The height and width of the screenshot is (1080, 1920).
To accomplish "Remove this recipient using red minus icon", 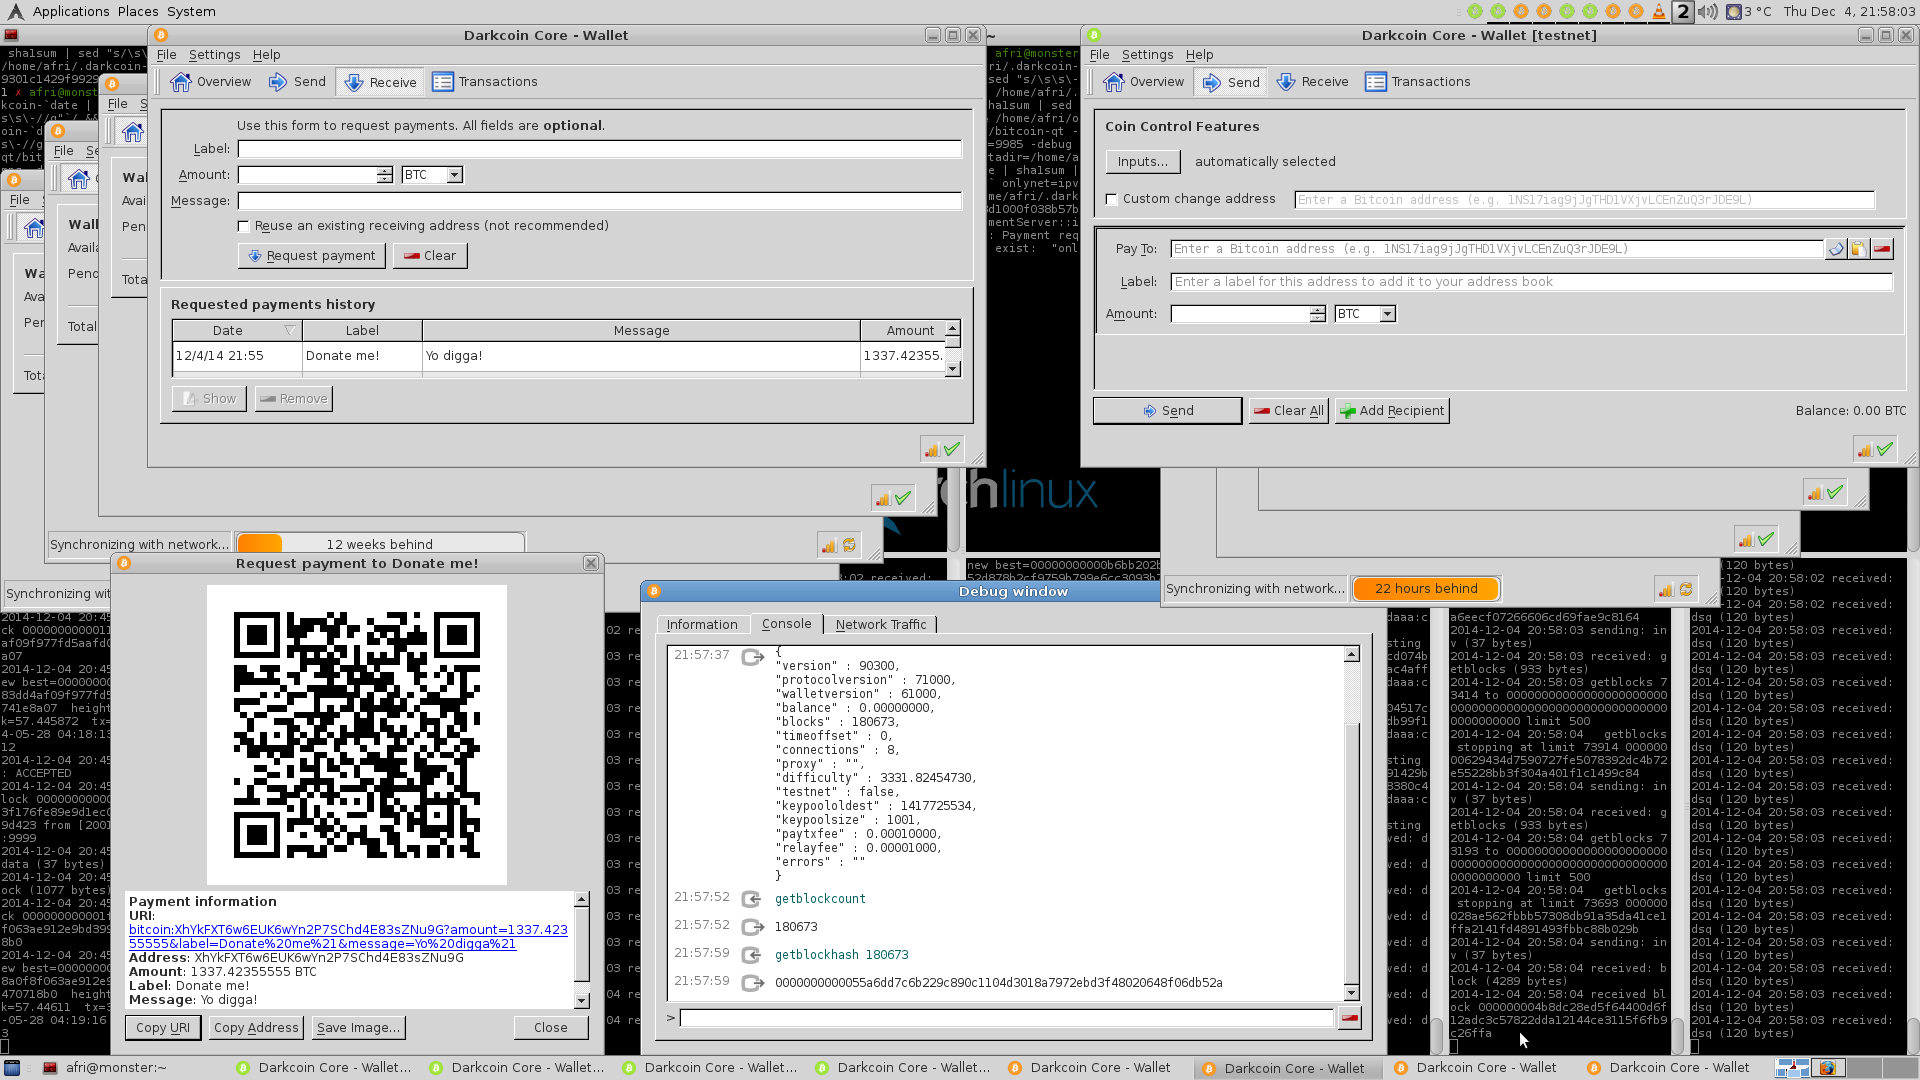I will (1882, 249).
